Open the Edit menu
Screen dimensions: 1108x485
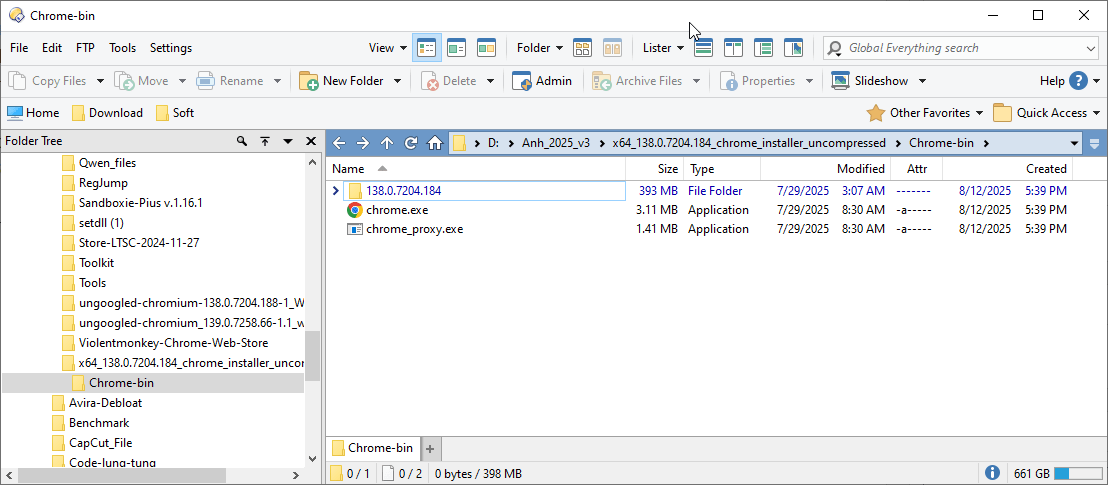[52, 48]
